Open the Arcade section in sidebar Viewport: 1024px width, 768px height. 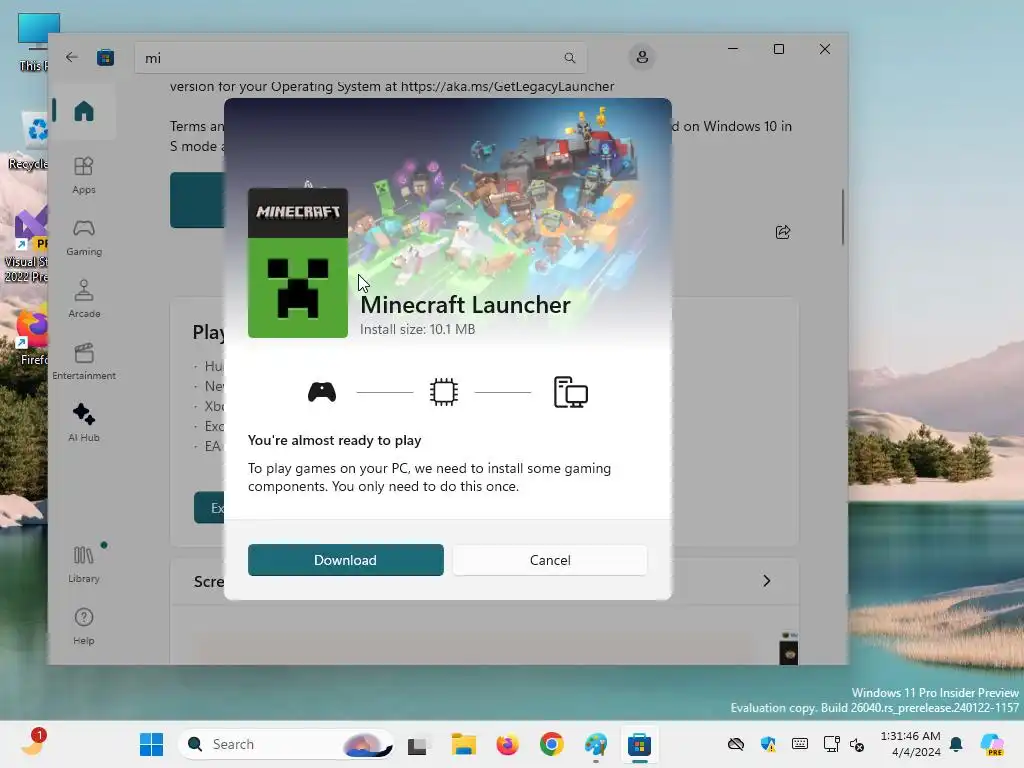coord(84,299)
